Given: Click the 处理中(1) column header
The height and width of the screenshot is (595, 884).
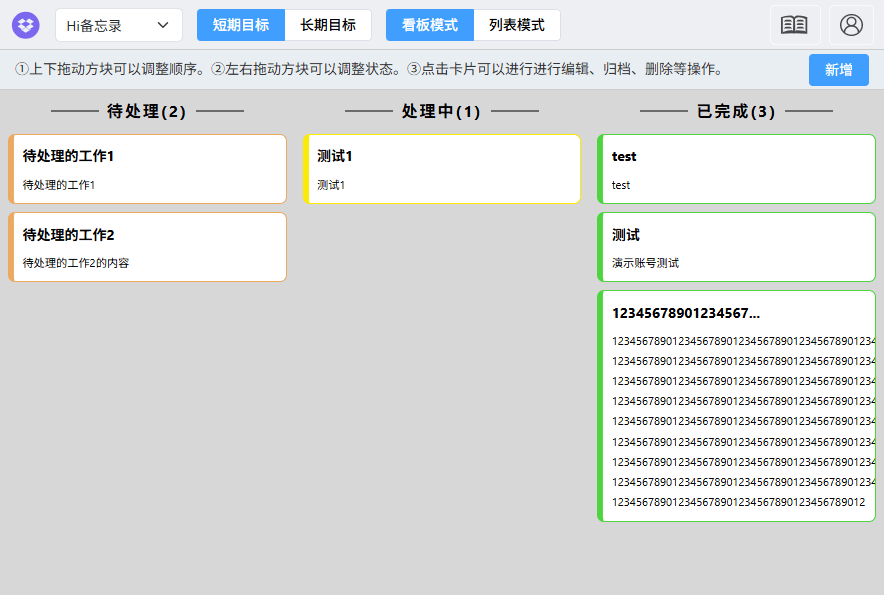Looking at the screenshot, I should (x=441, y=112).
